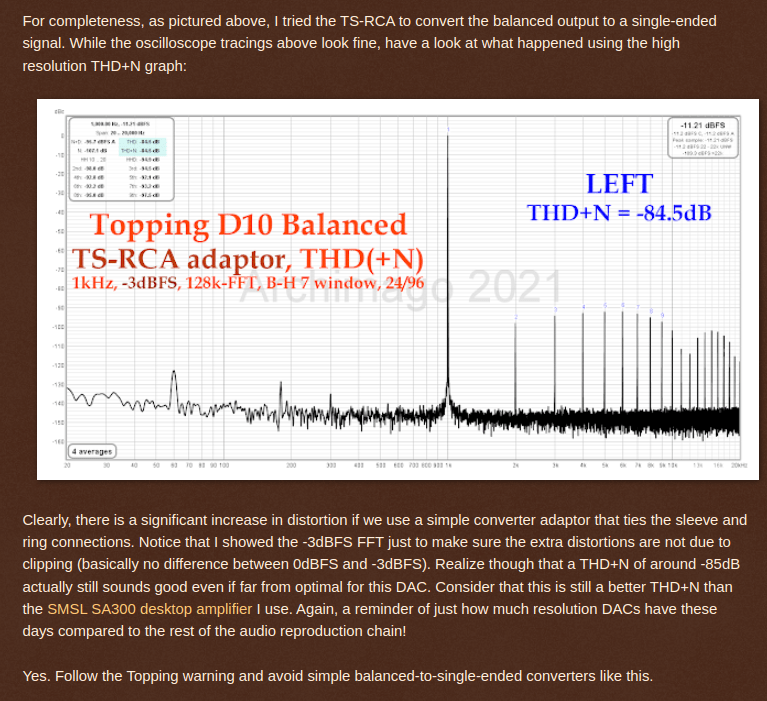Click the '-11.21 dBFS' readout box

703,138
